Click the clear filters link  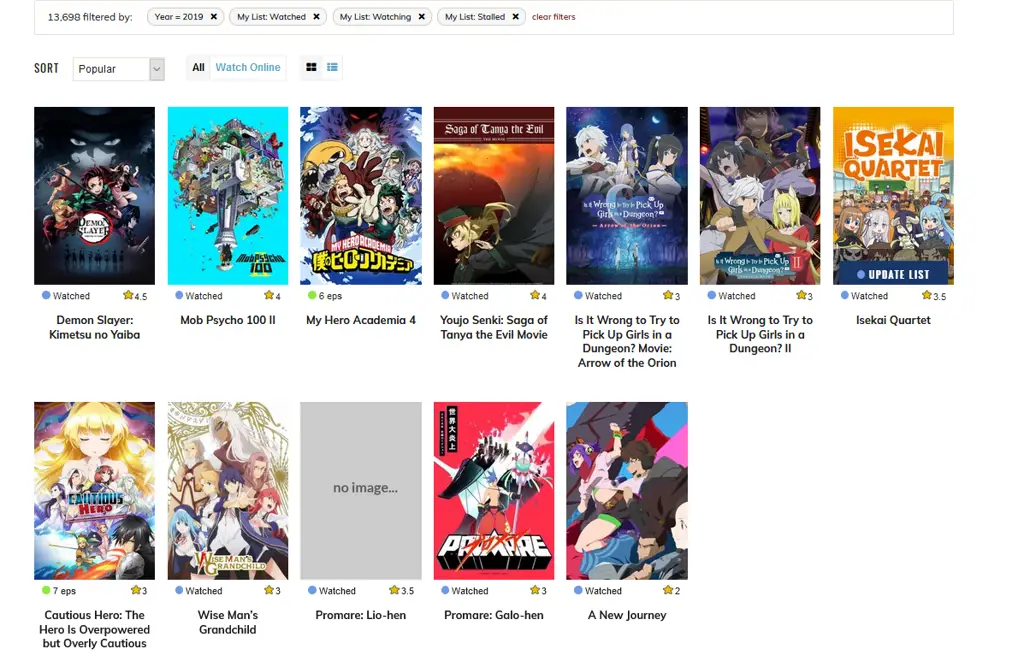click(553, 17)
